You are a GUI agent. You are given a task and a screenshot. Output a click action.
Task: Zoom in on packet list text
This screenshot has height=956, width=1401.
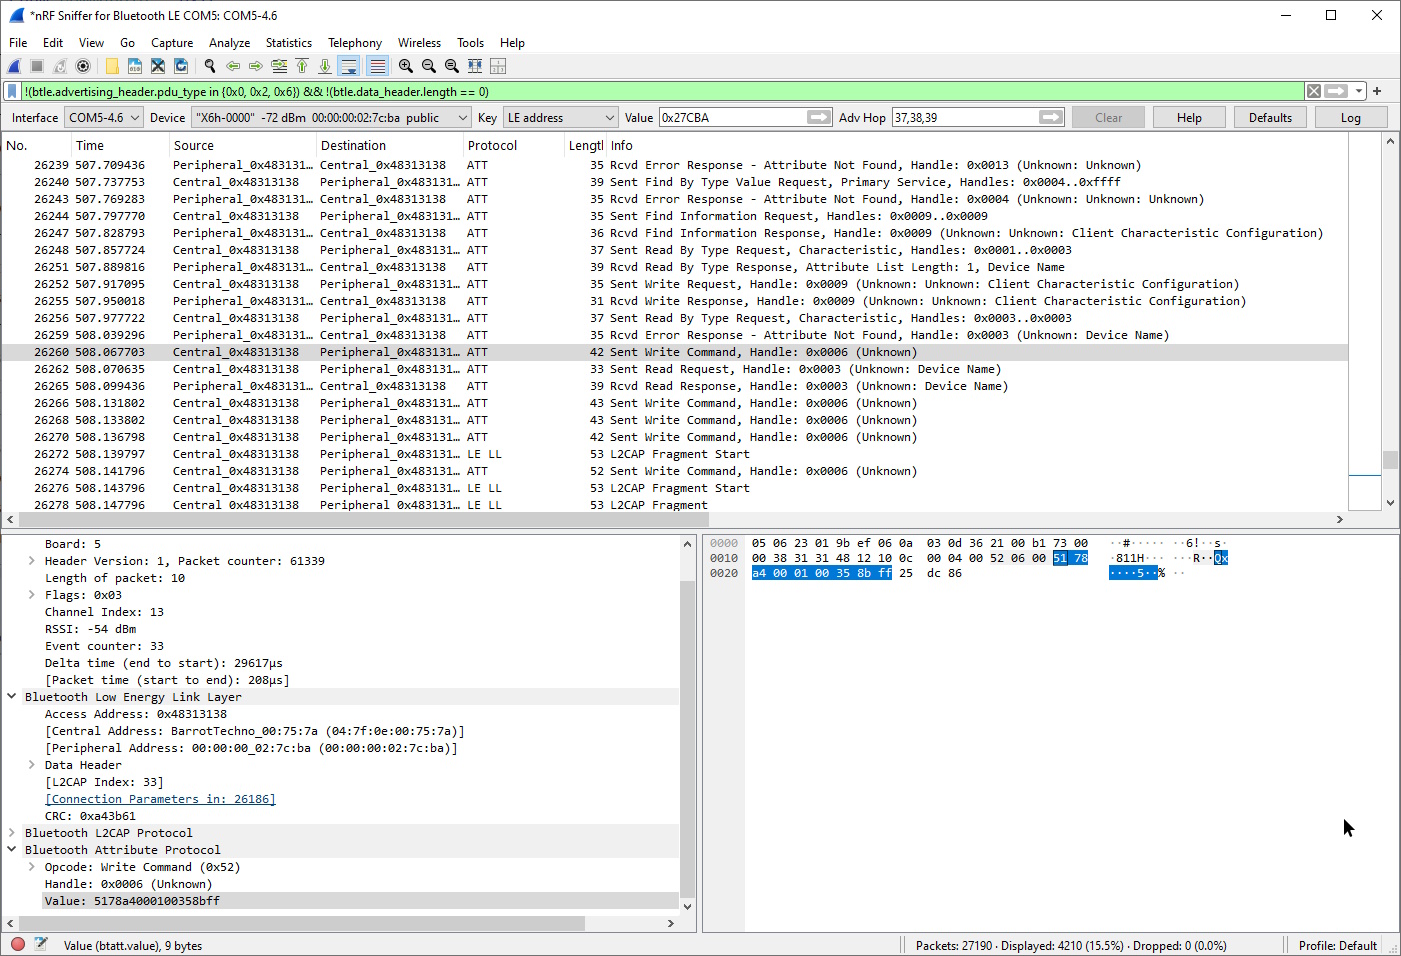coord(406,66)
